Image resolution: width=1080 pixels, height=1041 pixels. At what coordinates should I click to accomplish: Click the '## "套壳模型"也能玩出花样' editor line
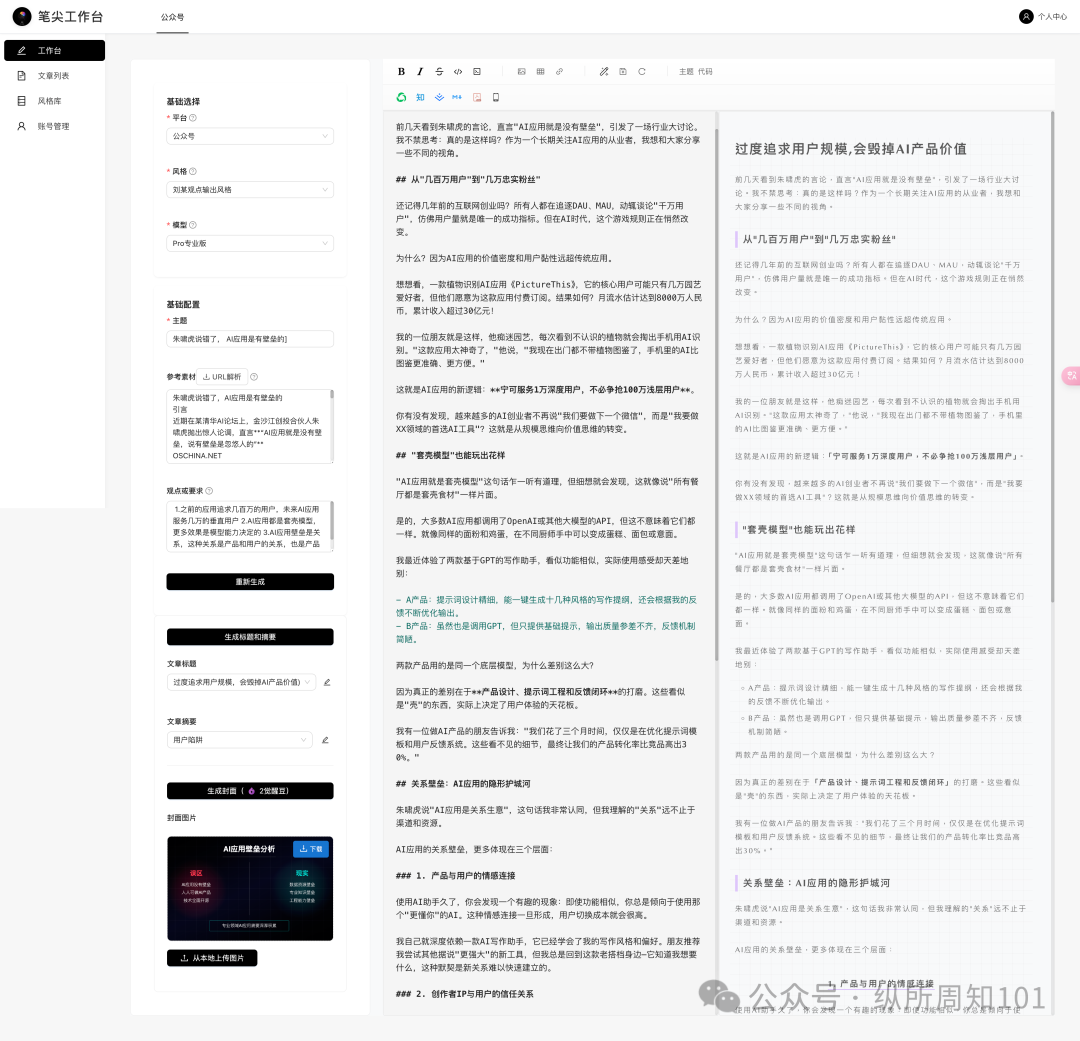(450, 455)
